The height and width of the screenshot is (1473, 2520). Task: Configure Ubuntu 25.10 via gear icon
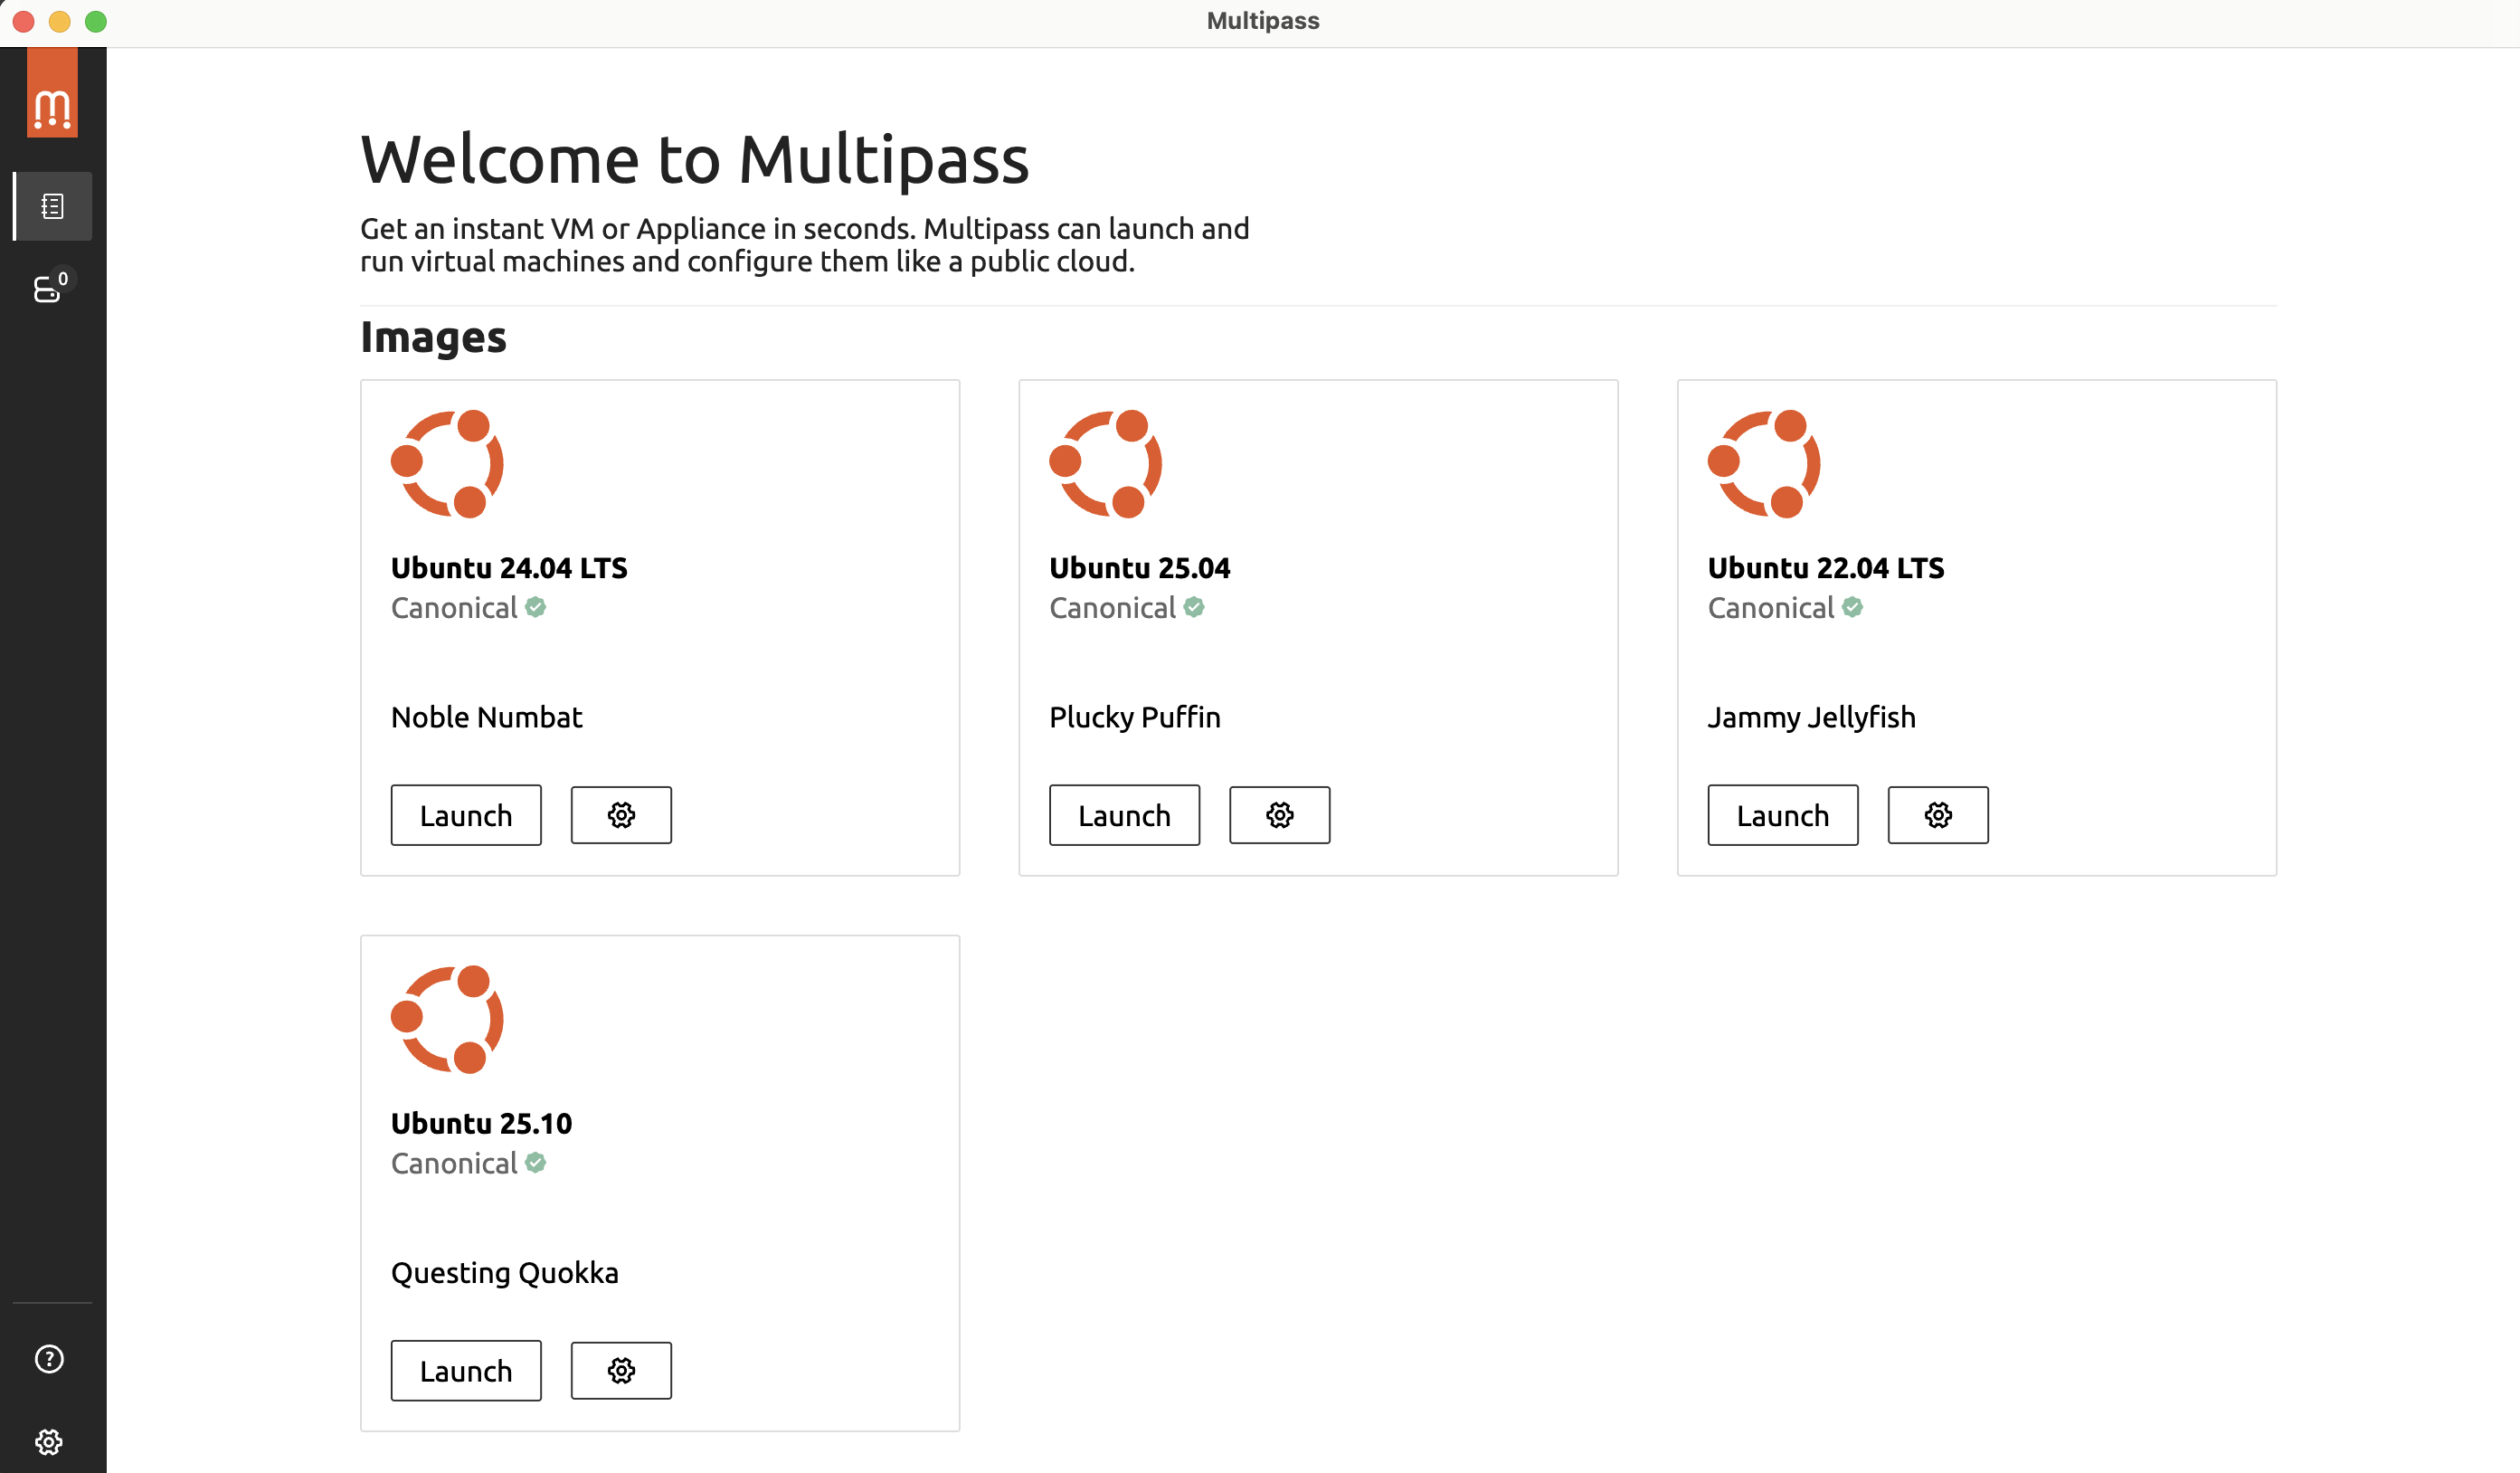tap(621, 1370)
